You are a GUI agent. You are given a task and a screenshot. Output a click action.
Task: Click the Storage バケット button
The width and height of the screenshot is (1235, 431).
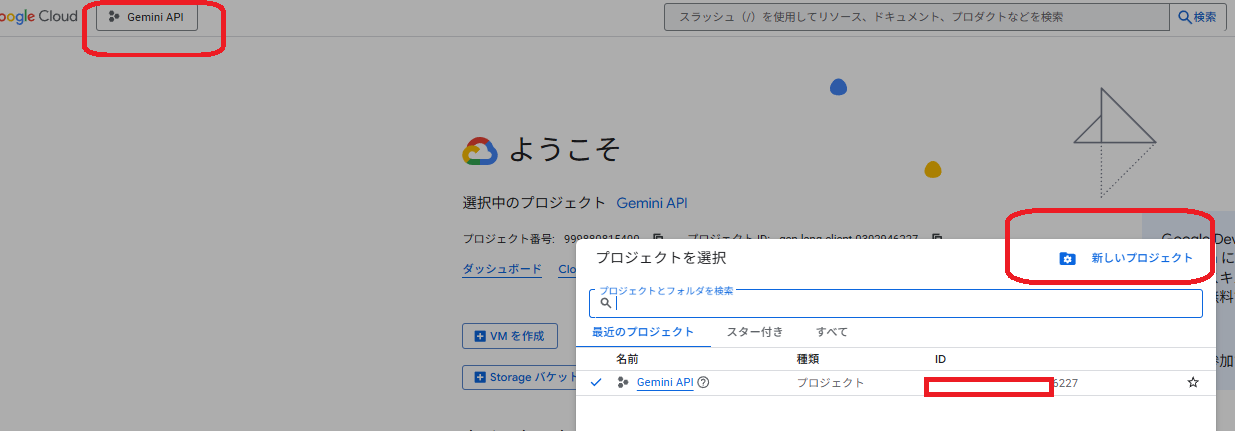point(520,378)
